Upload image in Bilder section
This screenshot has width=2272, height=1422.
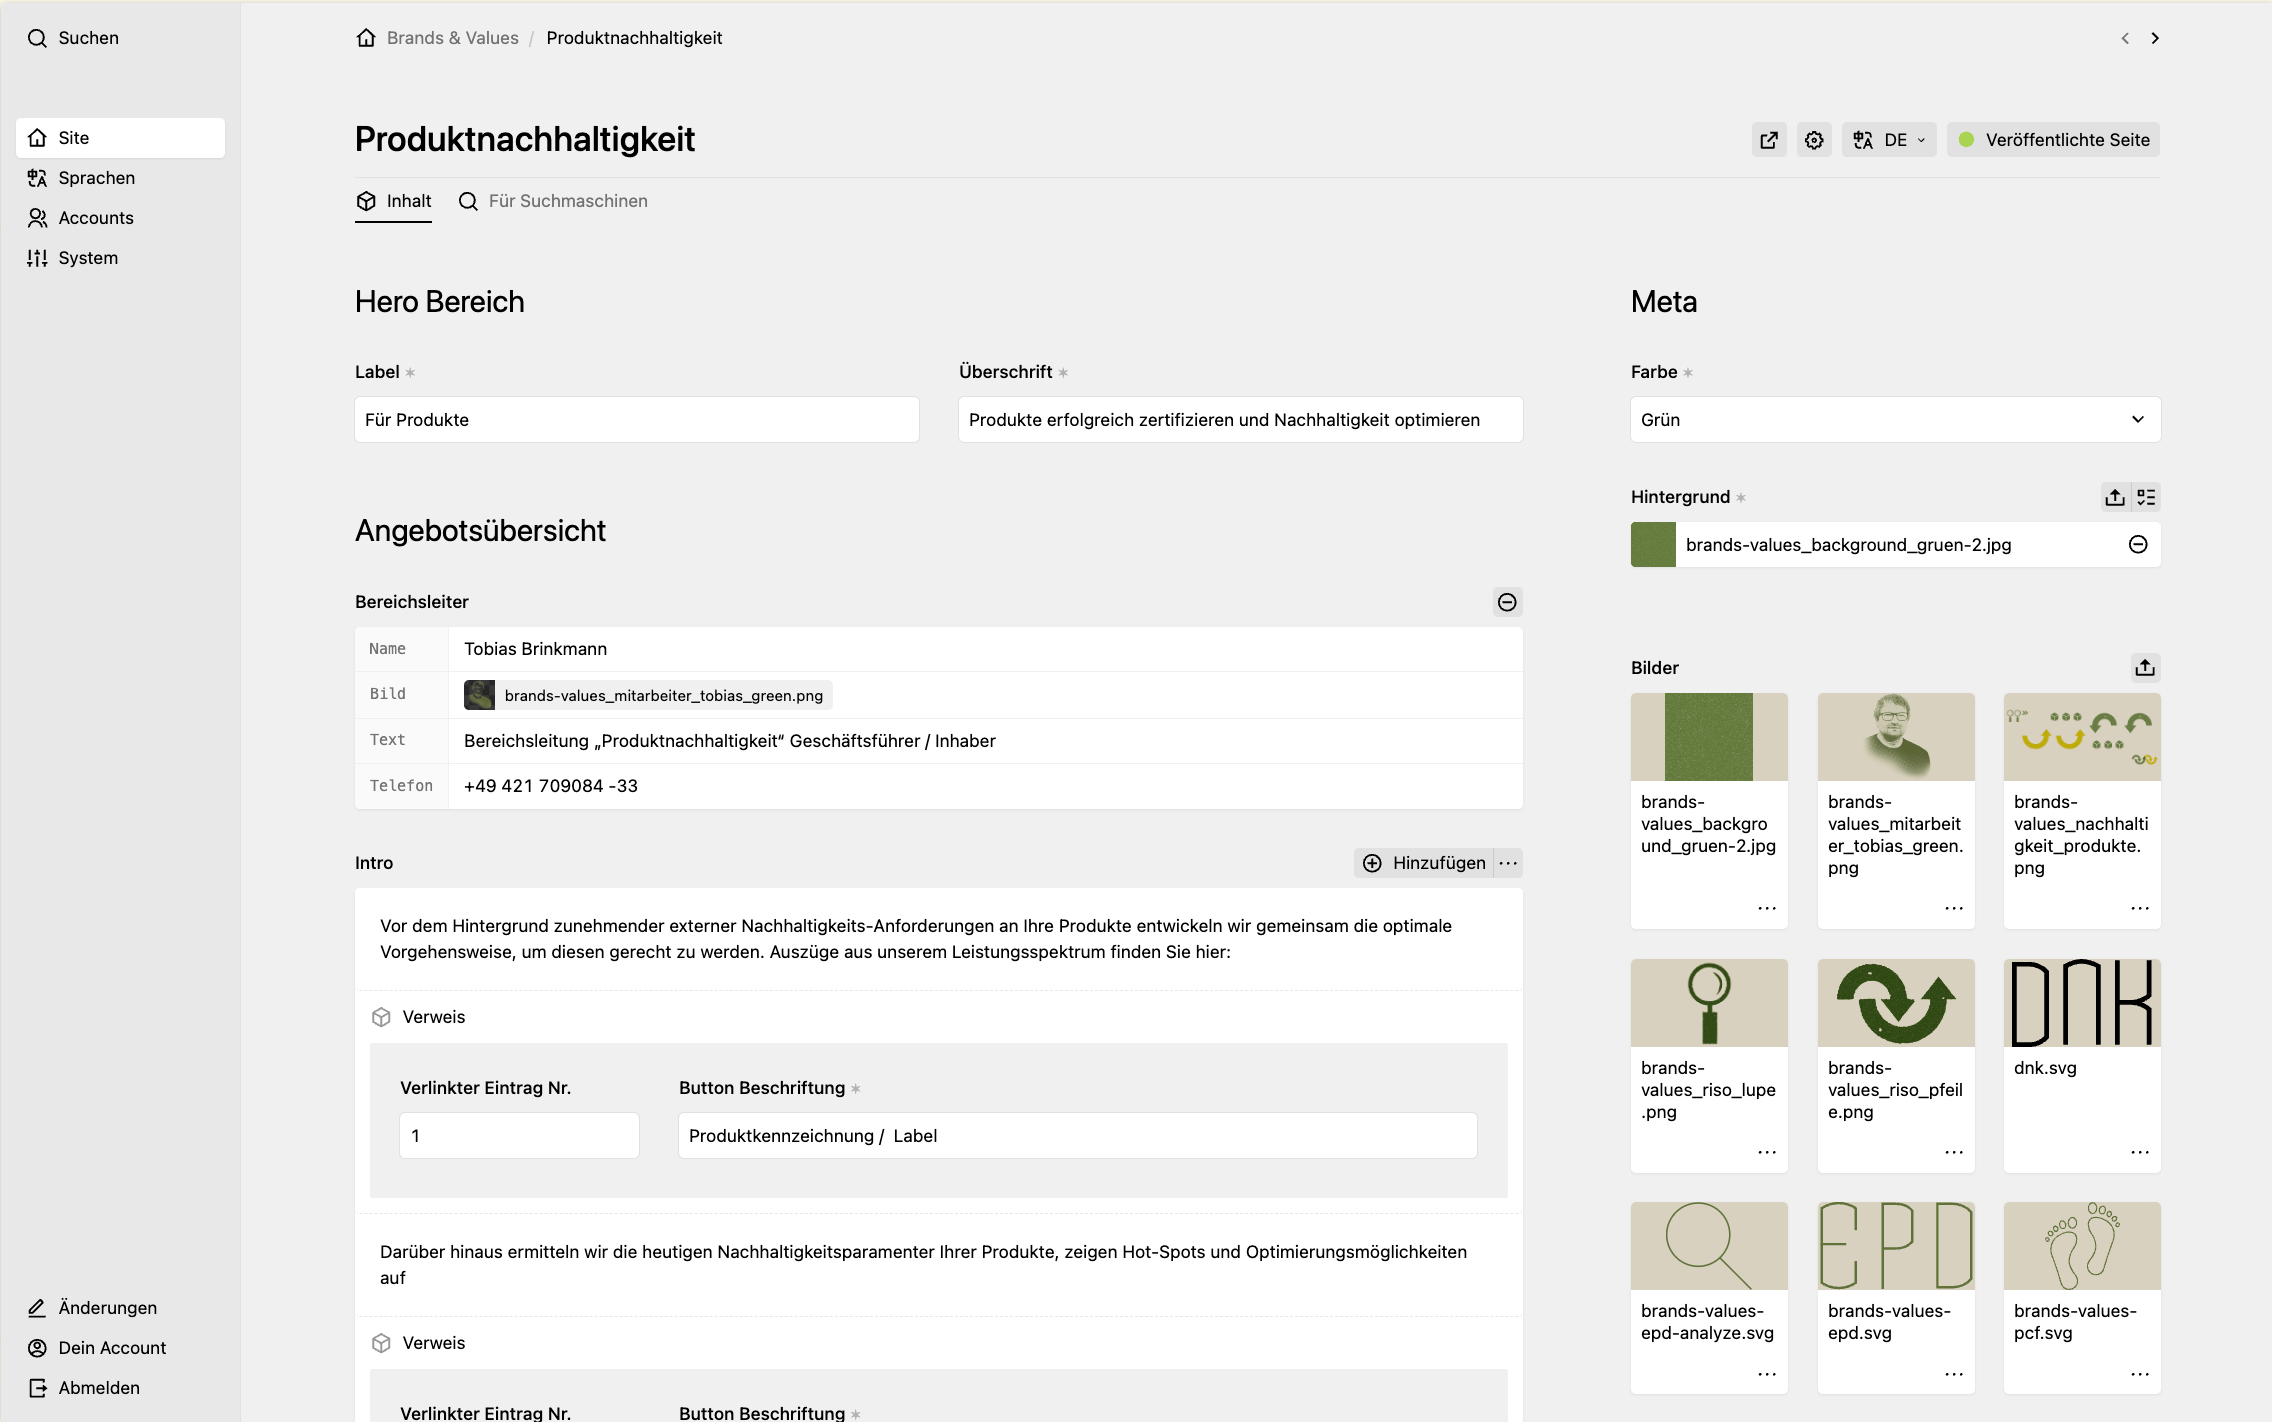2145,668
